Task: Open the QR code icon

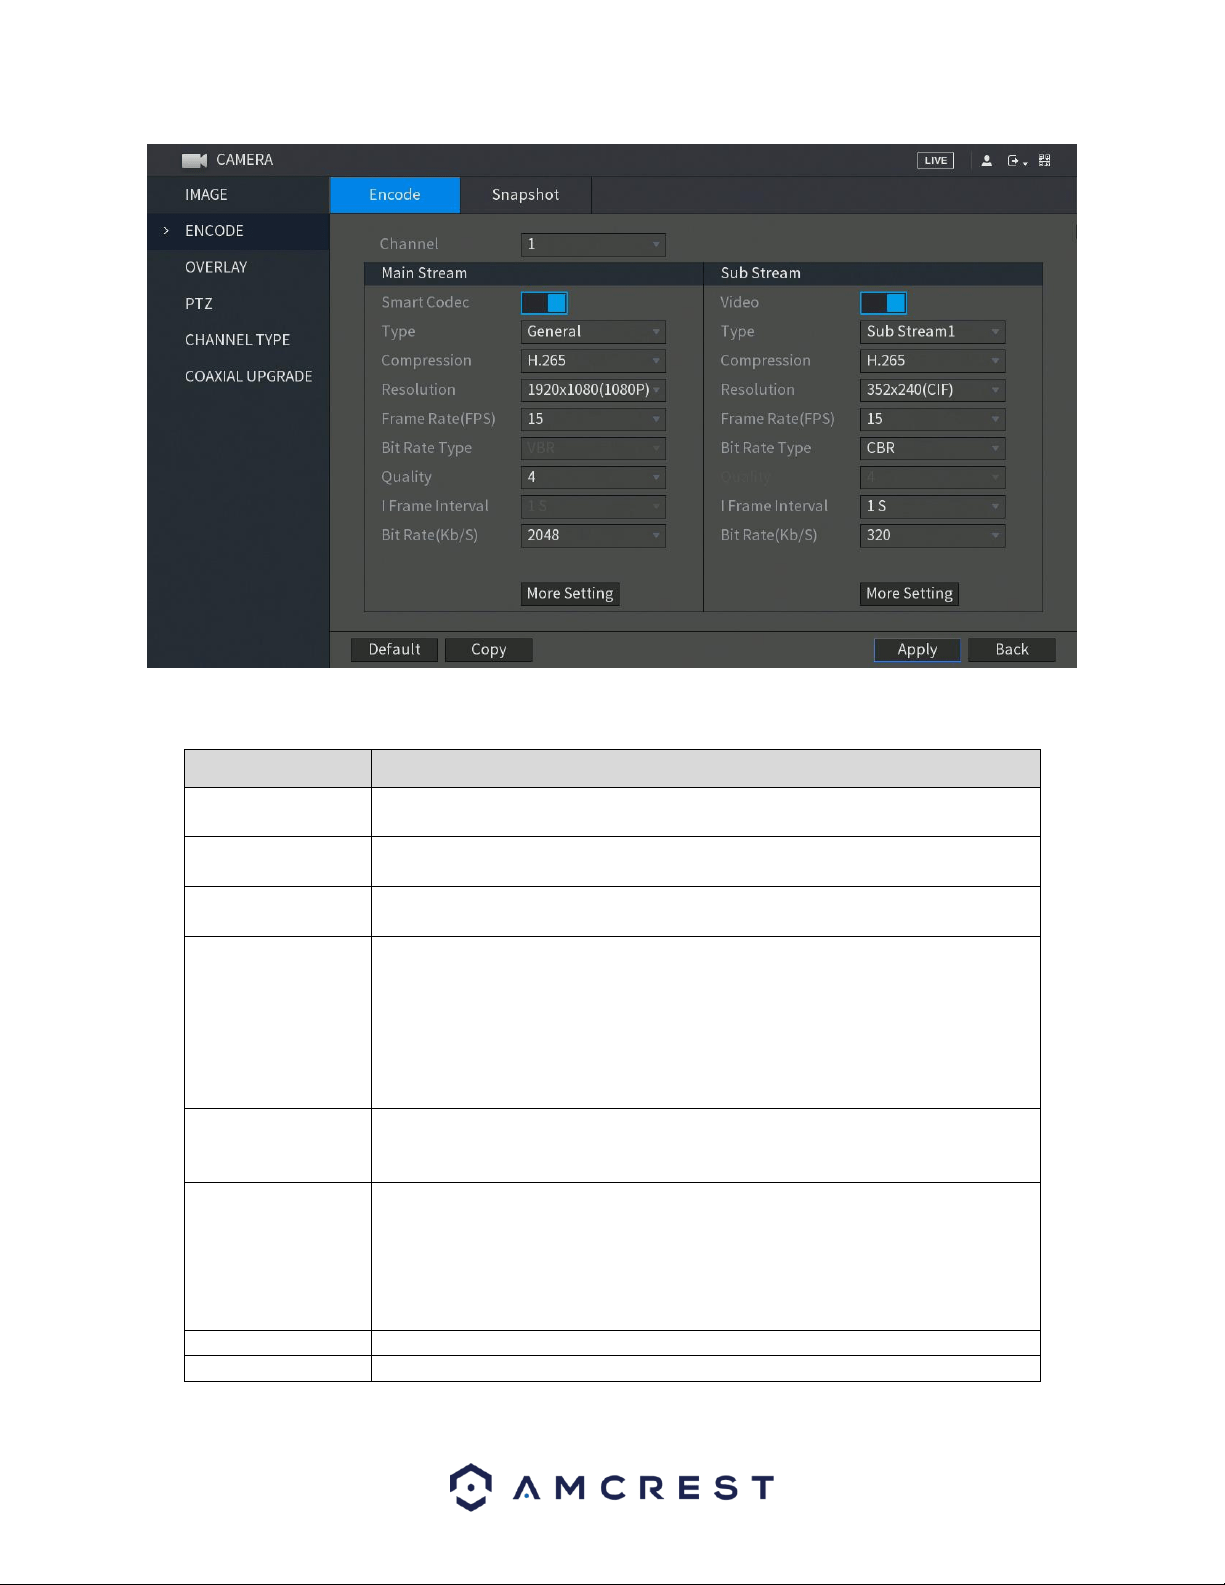Action: click(1045, 160)
